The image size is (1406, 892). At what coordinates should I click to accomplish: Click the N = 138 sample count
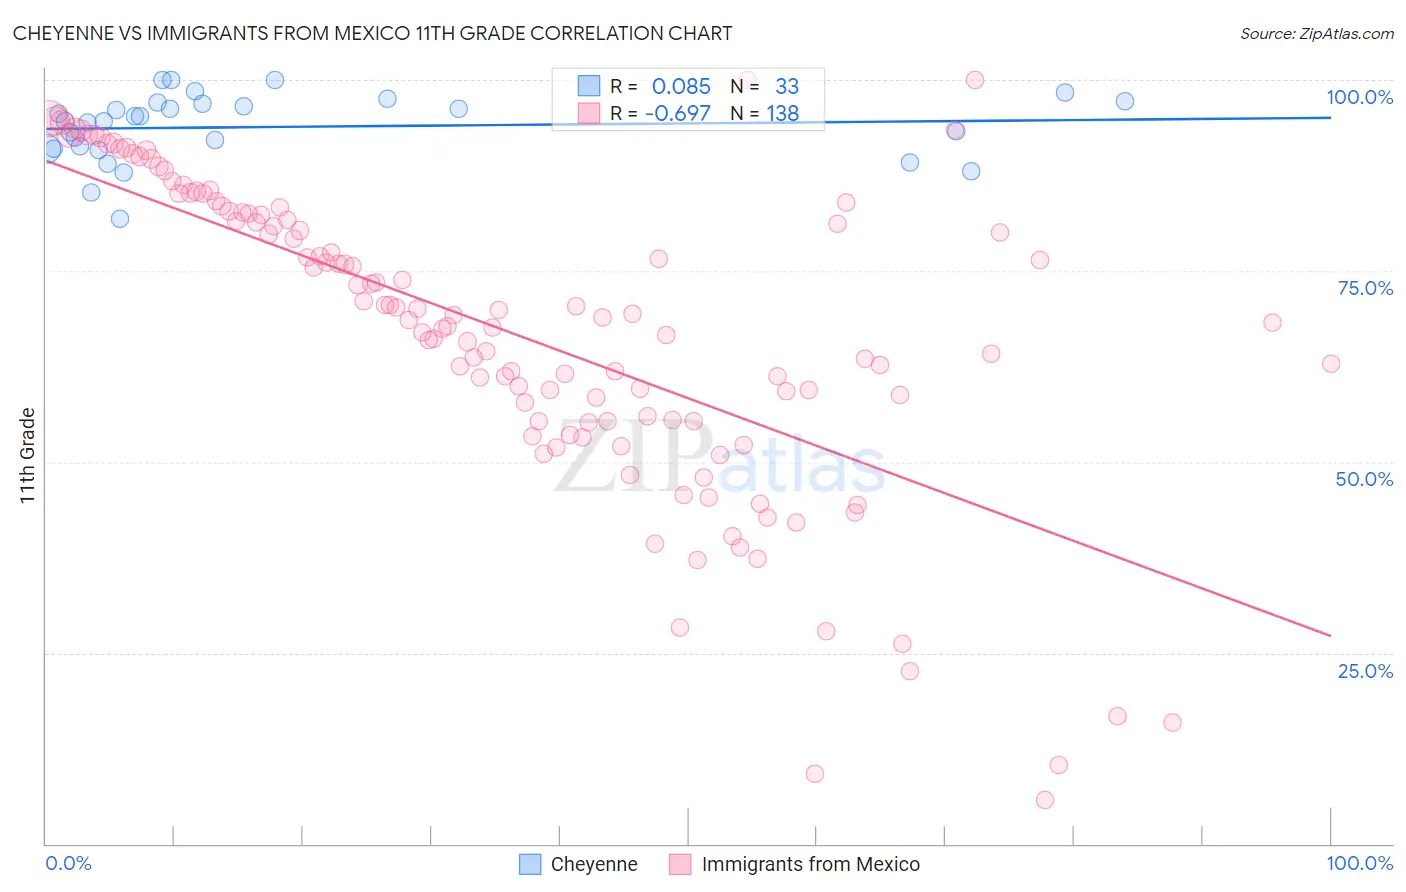tap(765, 113)
